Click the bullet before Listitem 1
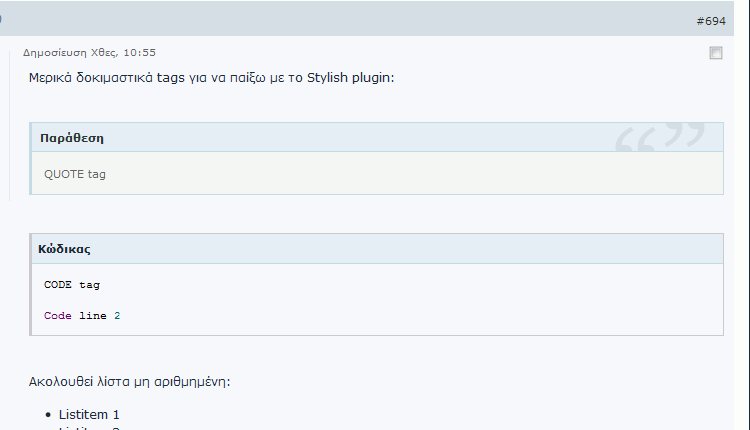This screenshot has width=750, height=430. (x=48, y=415)
